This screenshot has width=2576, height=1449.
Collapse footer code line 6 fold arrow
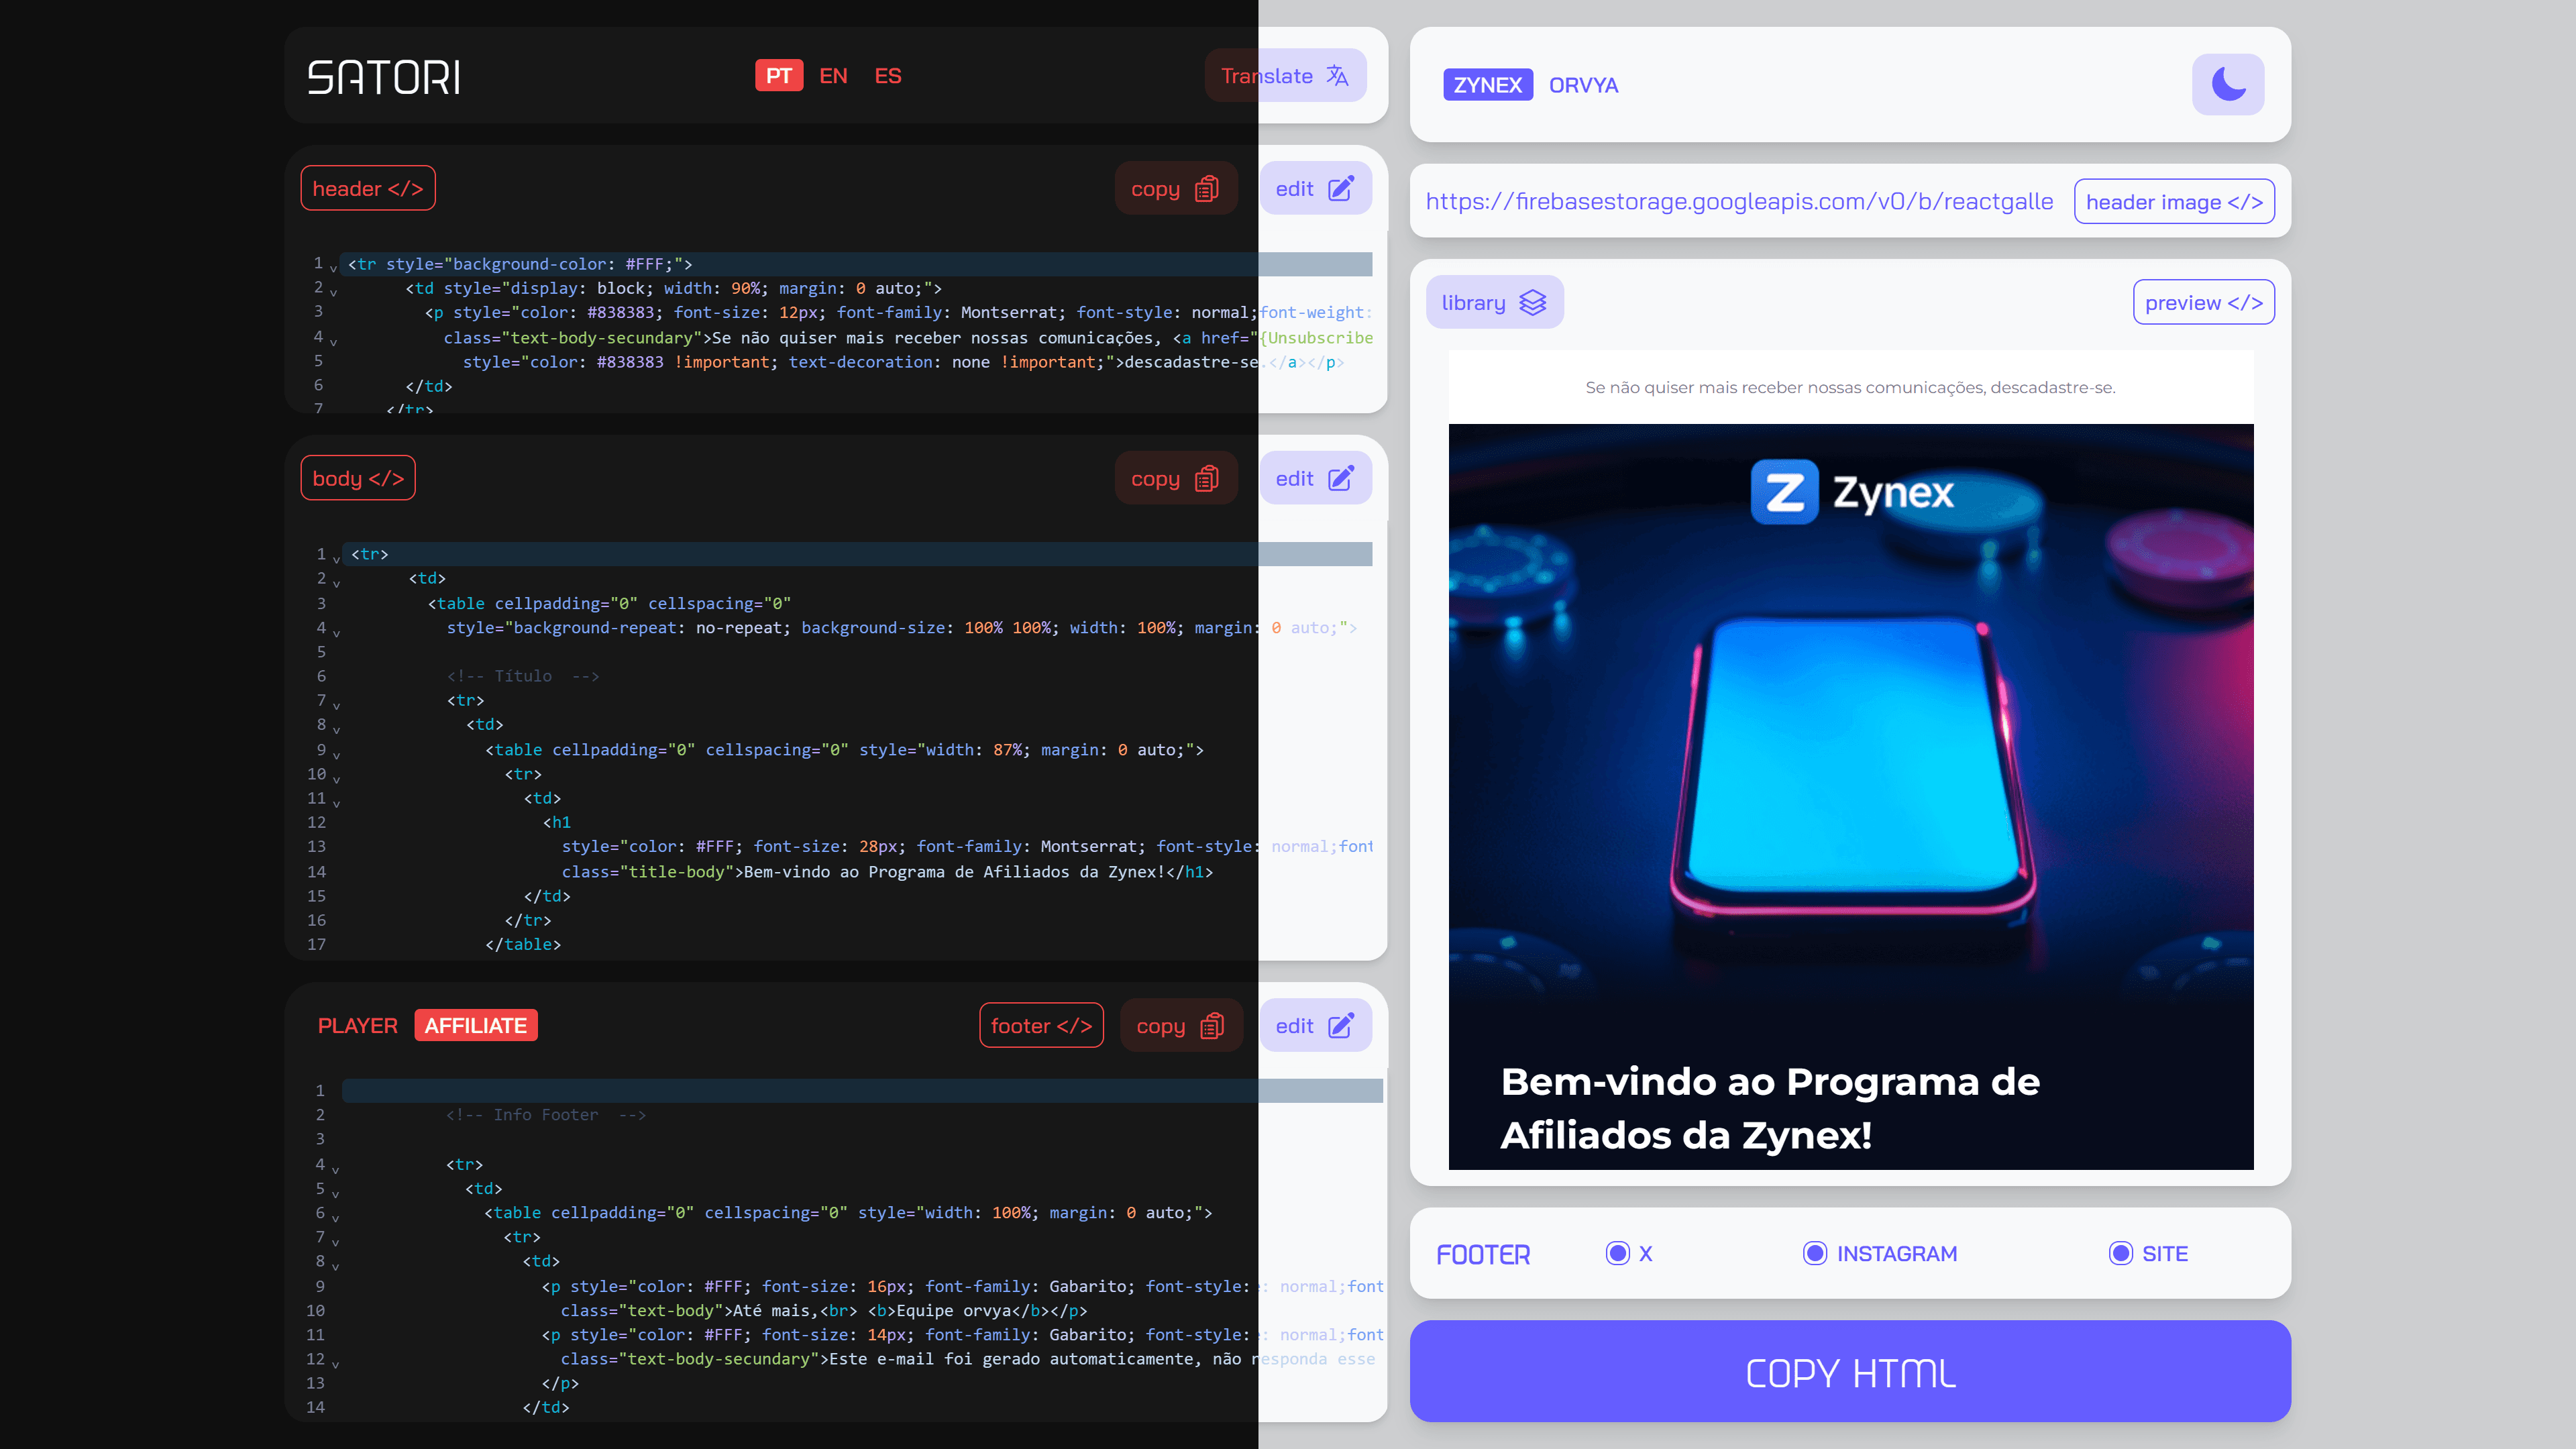[x=335, y=1218]
